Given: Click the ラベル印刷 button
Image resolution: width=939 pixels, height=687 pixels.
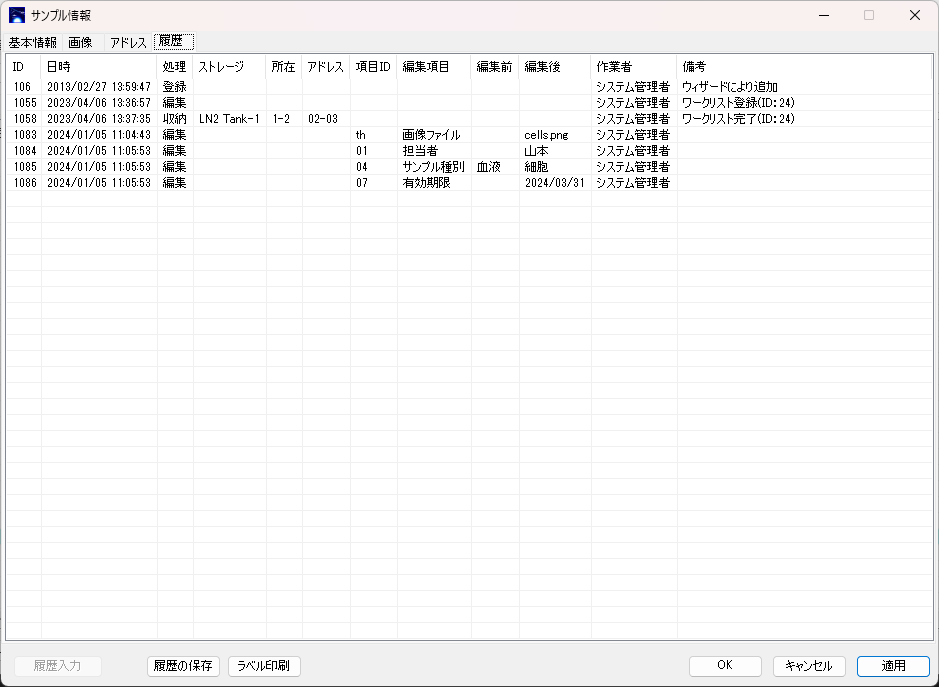Looking at the screenshot, I should click(x=264, y=666).
